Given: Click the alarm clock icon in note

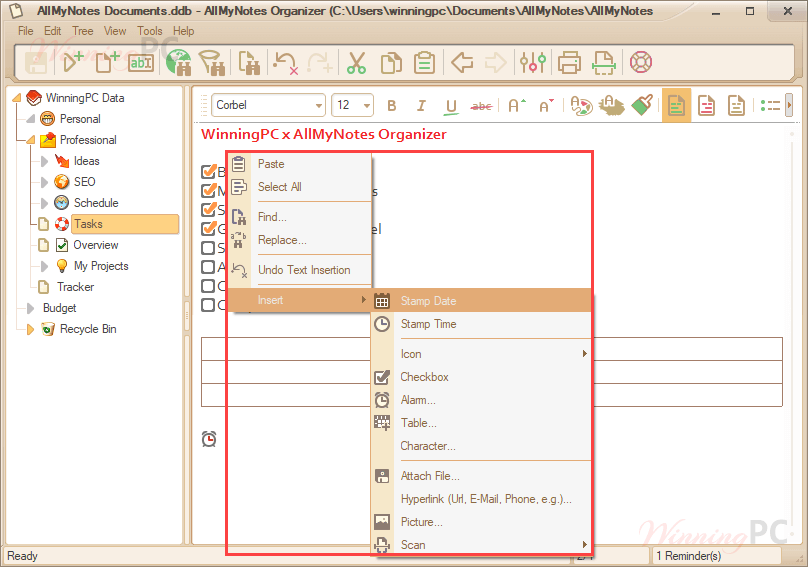Looking at the screenshot, I should coord(209,439).
